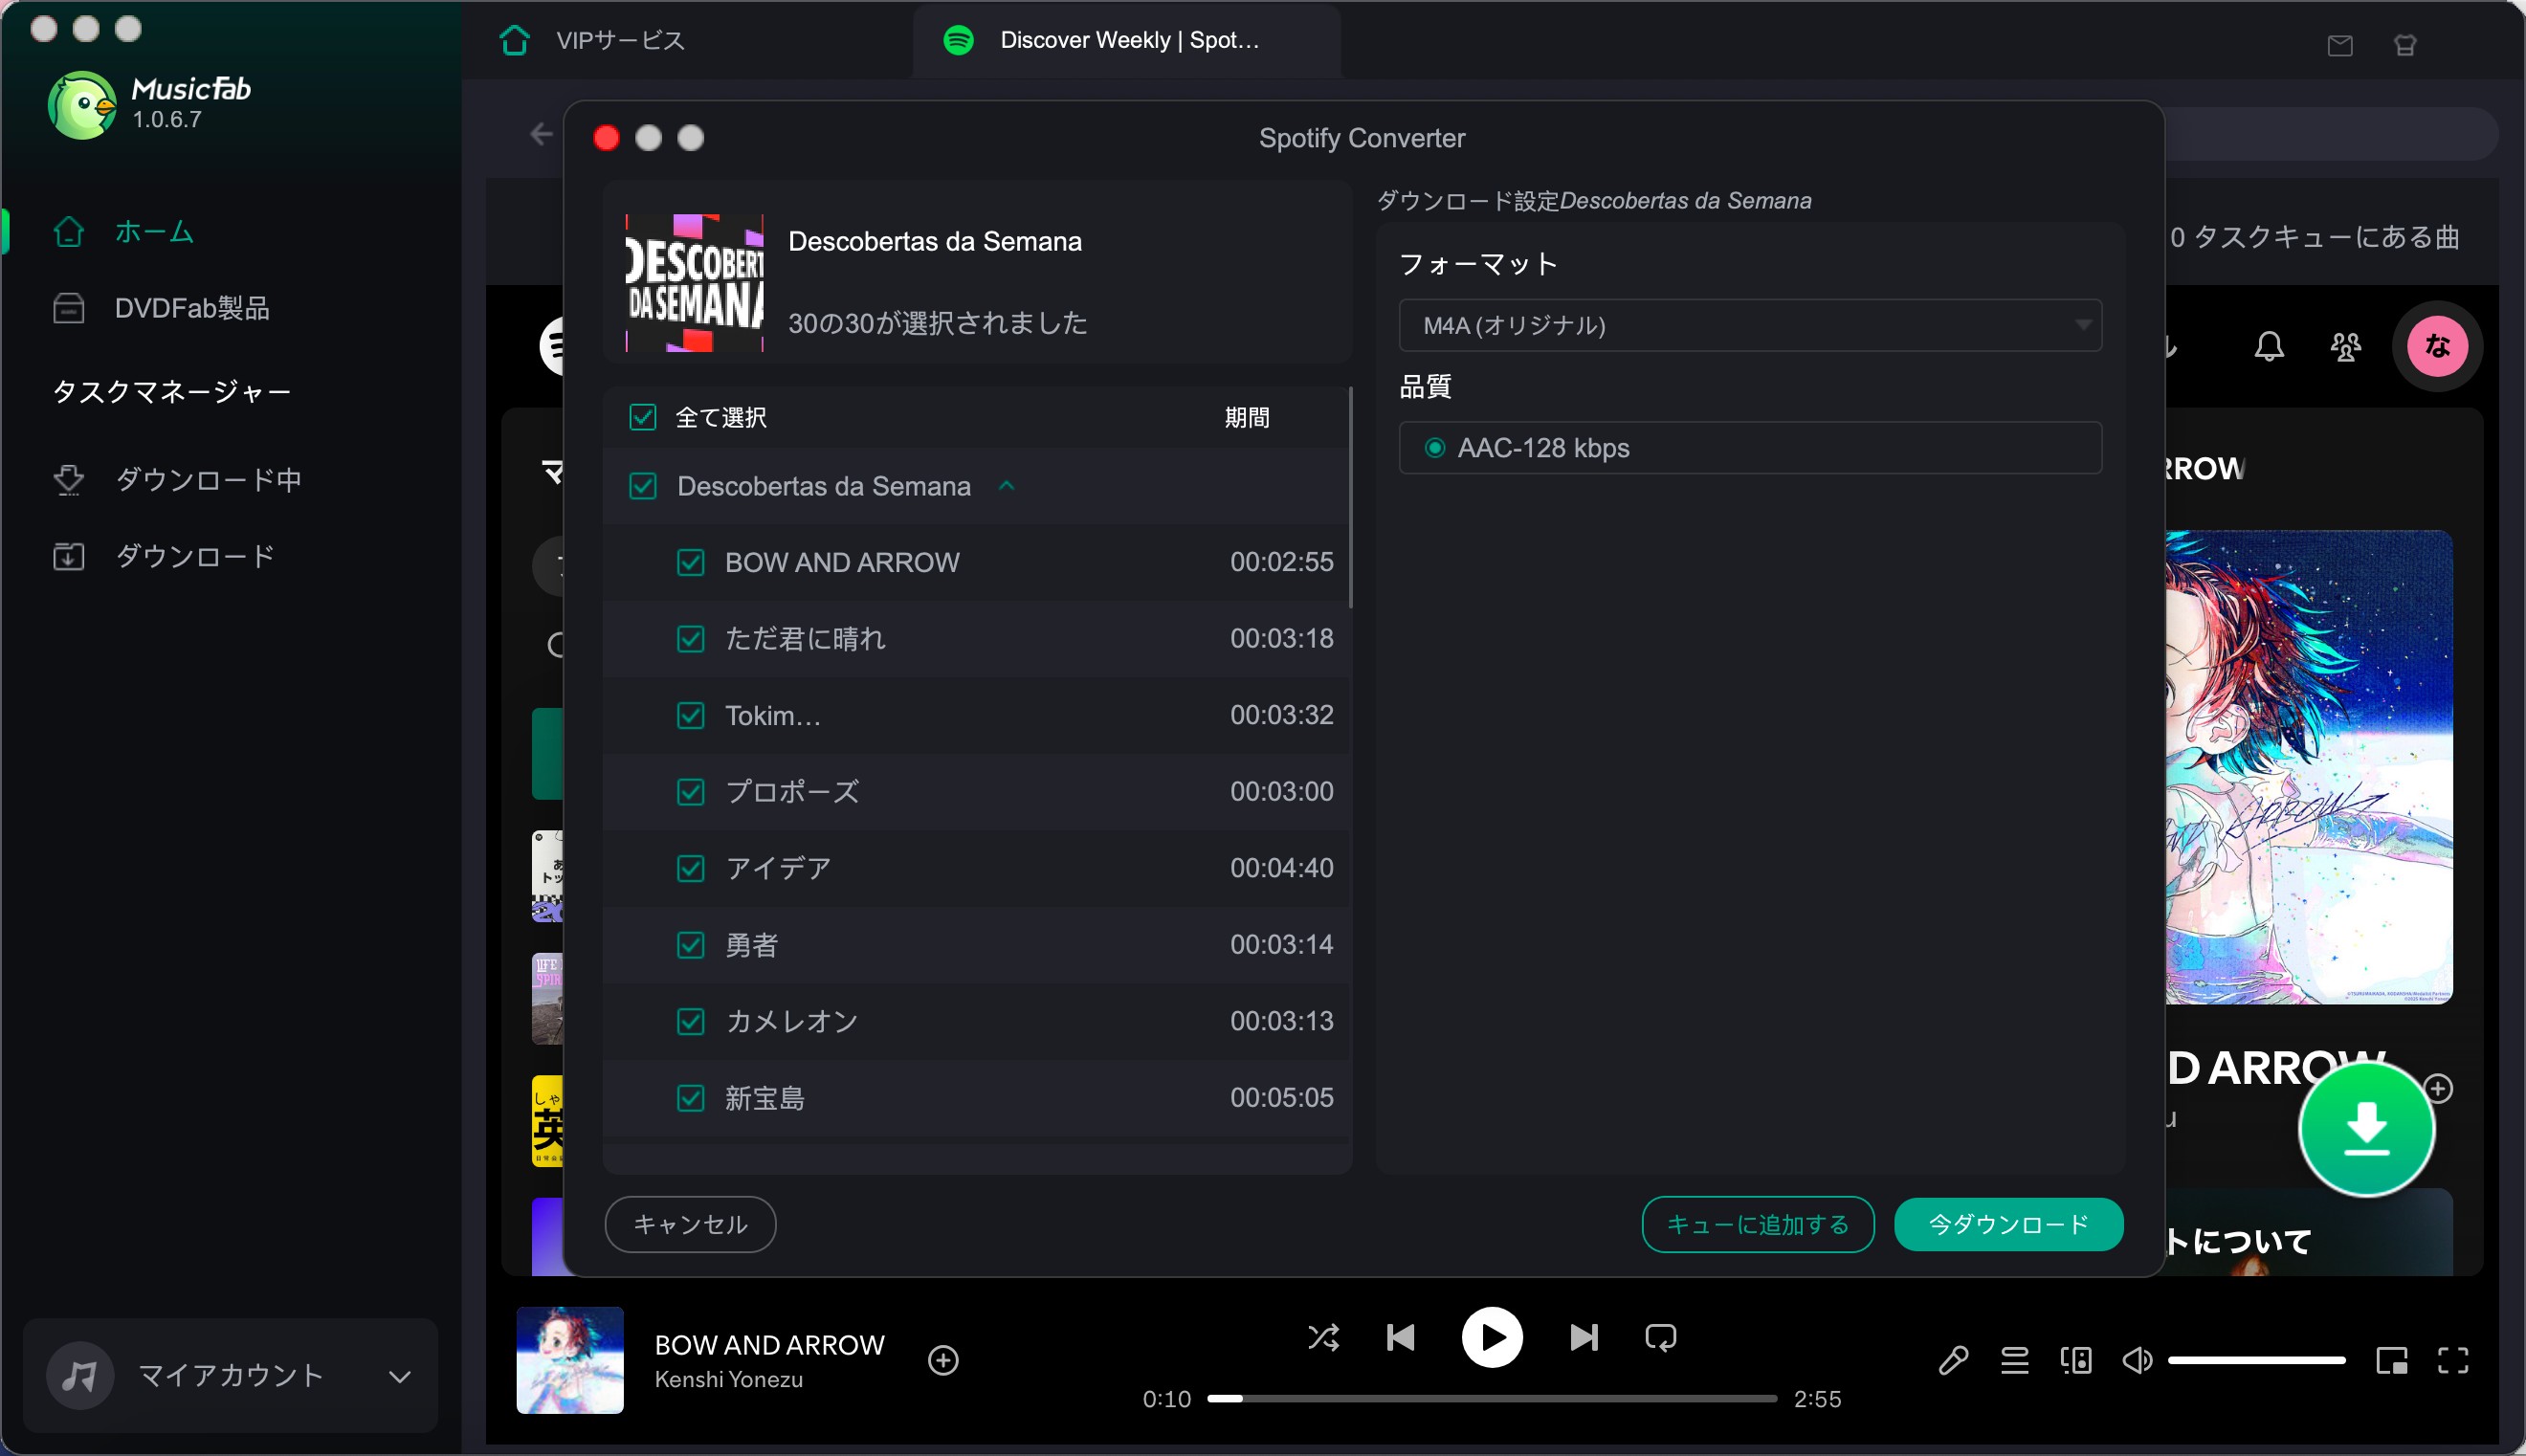
Task: Click the MusicFab parrot logo
Action: [x=82, y=104]
